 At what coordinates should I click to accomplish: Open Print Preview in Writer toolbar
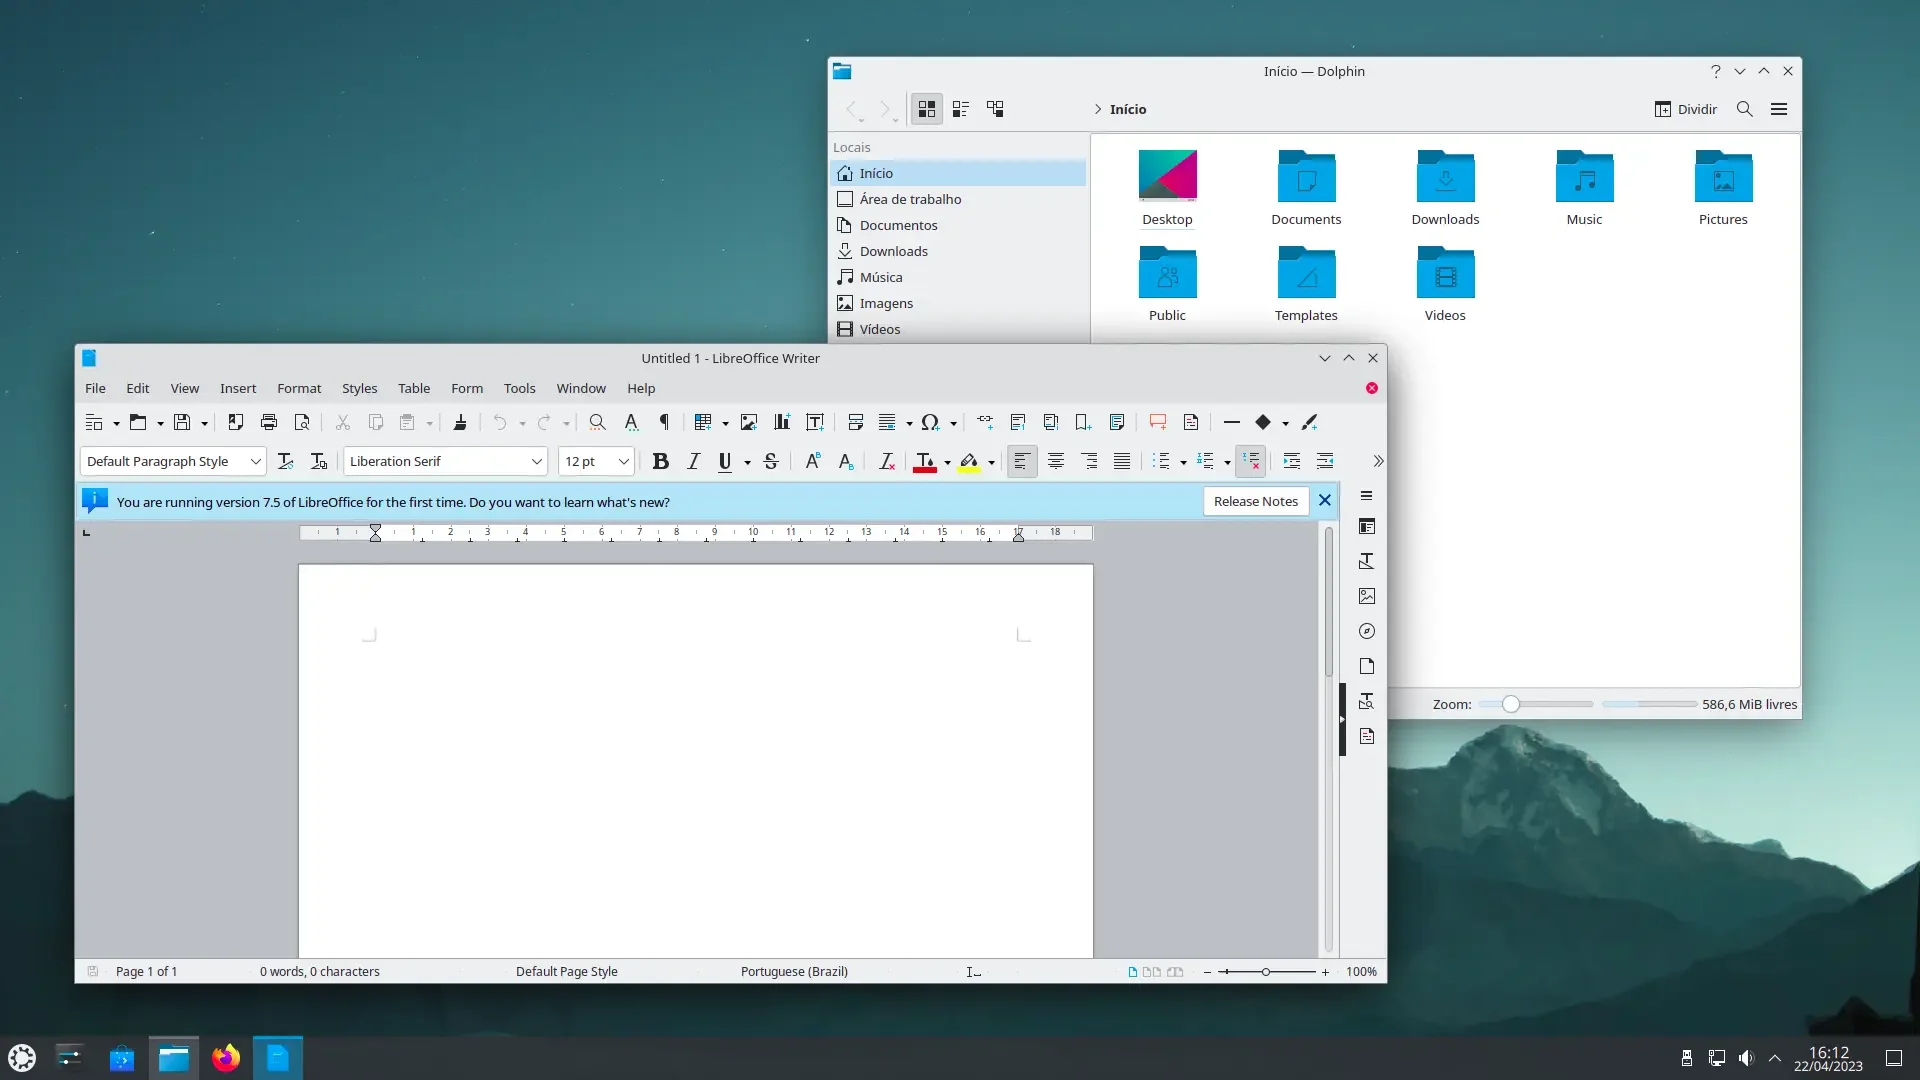click(302, 422)
